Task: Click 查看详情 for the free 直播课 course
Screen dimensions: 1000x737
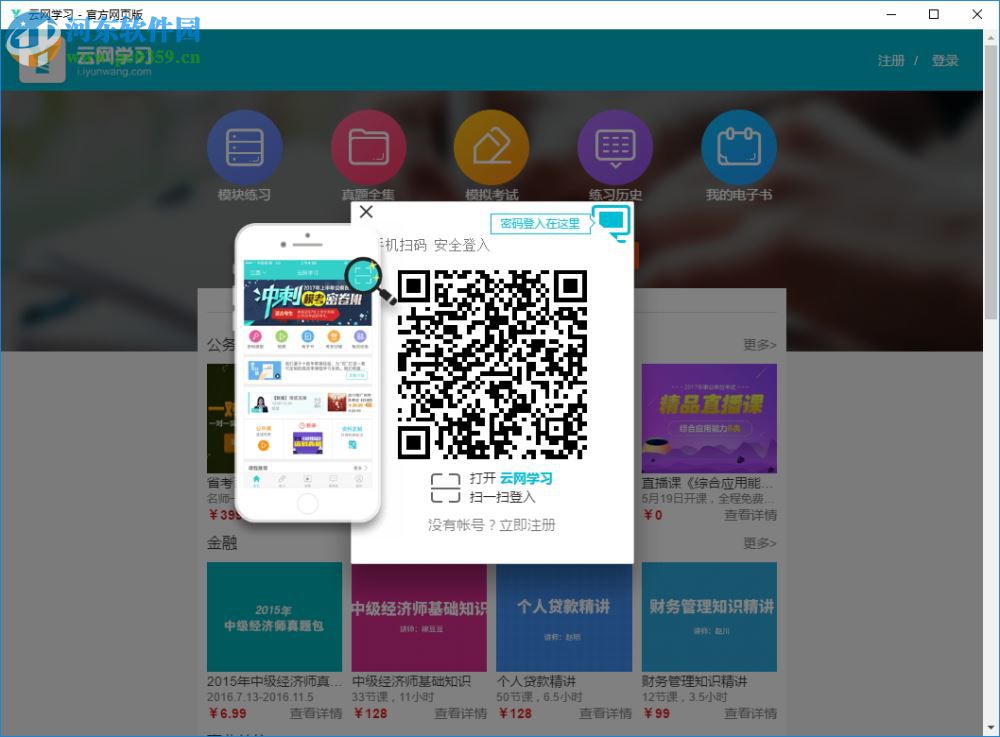Action: [750, 514]
